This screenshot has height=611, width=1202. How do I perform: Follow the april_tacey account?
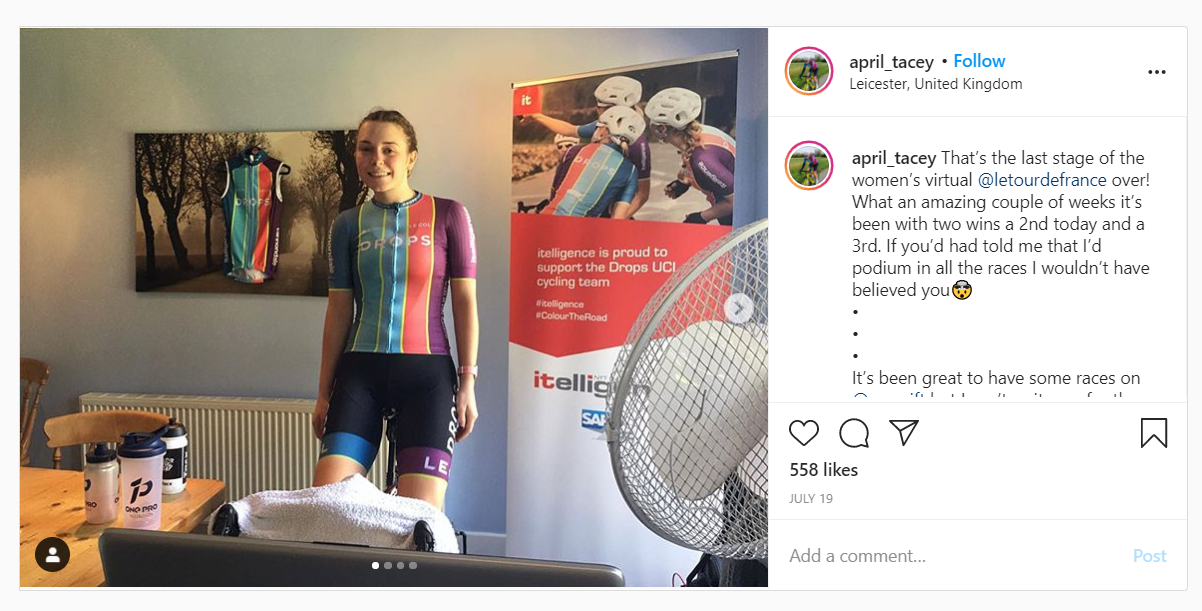pyautogui.click(x=979, y=61)
